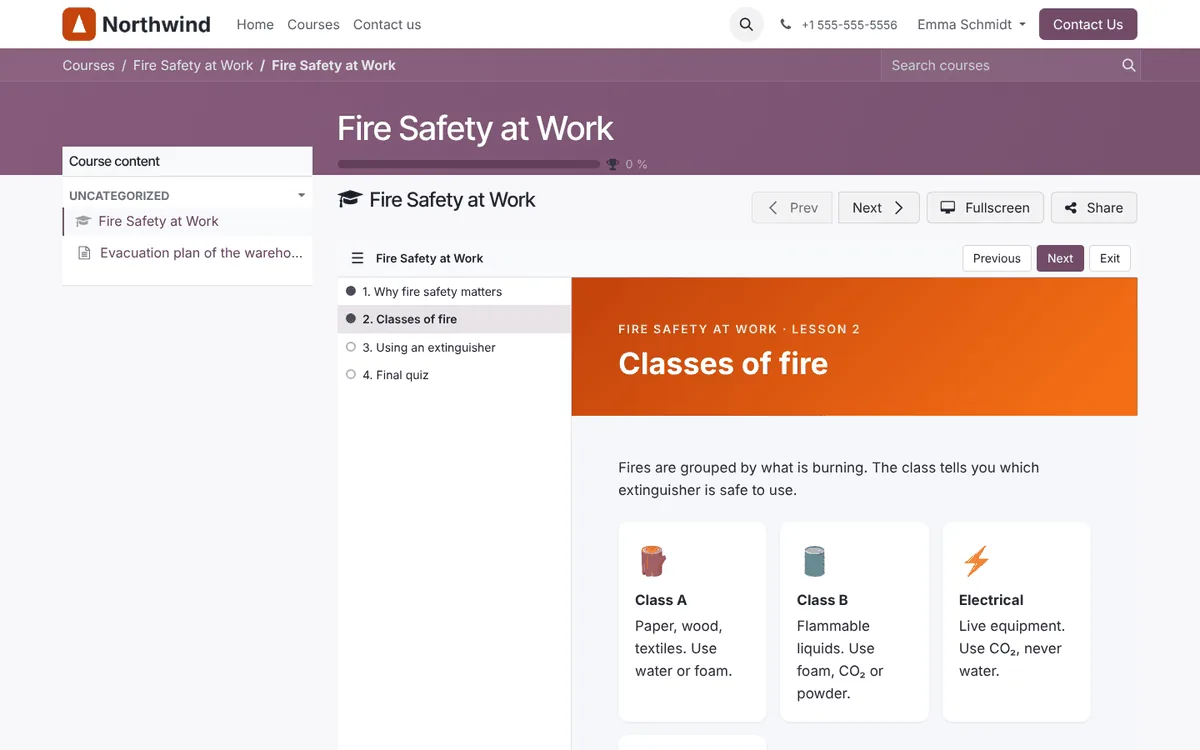Submit search with the Search courses magnifier
This screenshot has width=1200, height=750.
tap(1129, 65)
